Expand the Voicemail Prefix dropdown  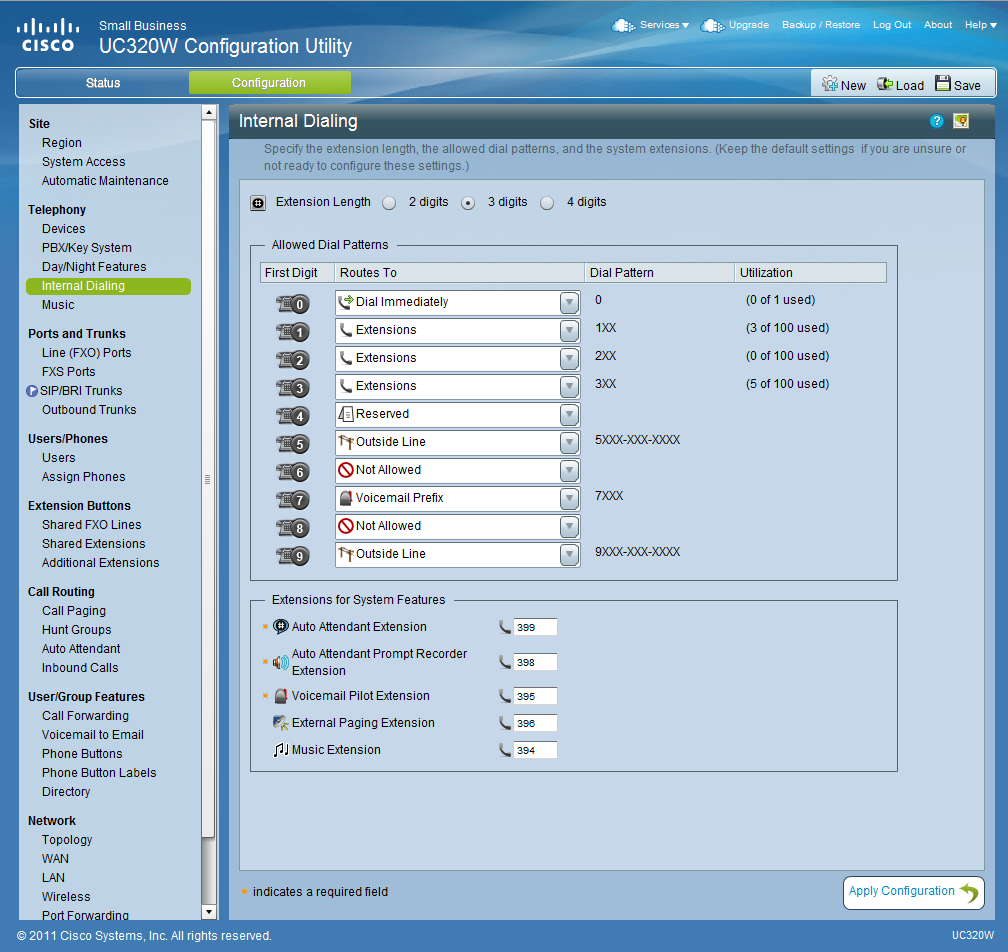[x=568, y=499]
